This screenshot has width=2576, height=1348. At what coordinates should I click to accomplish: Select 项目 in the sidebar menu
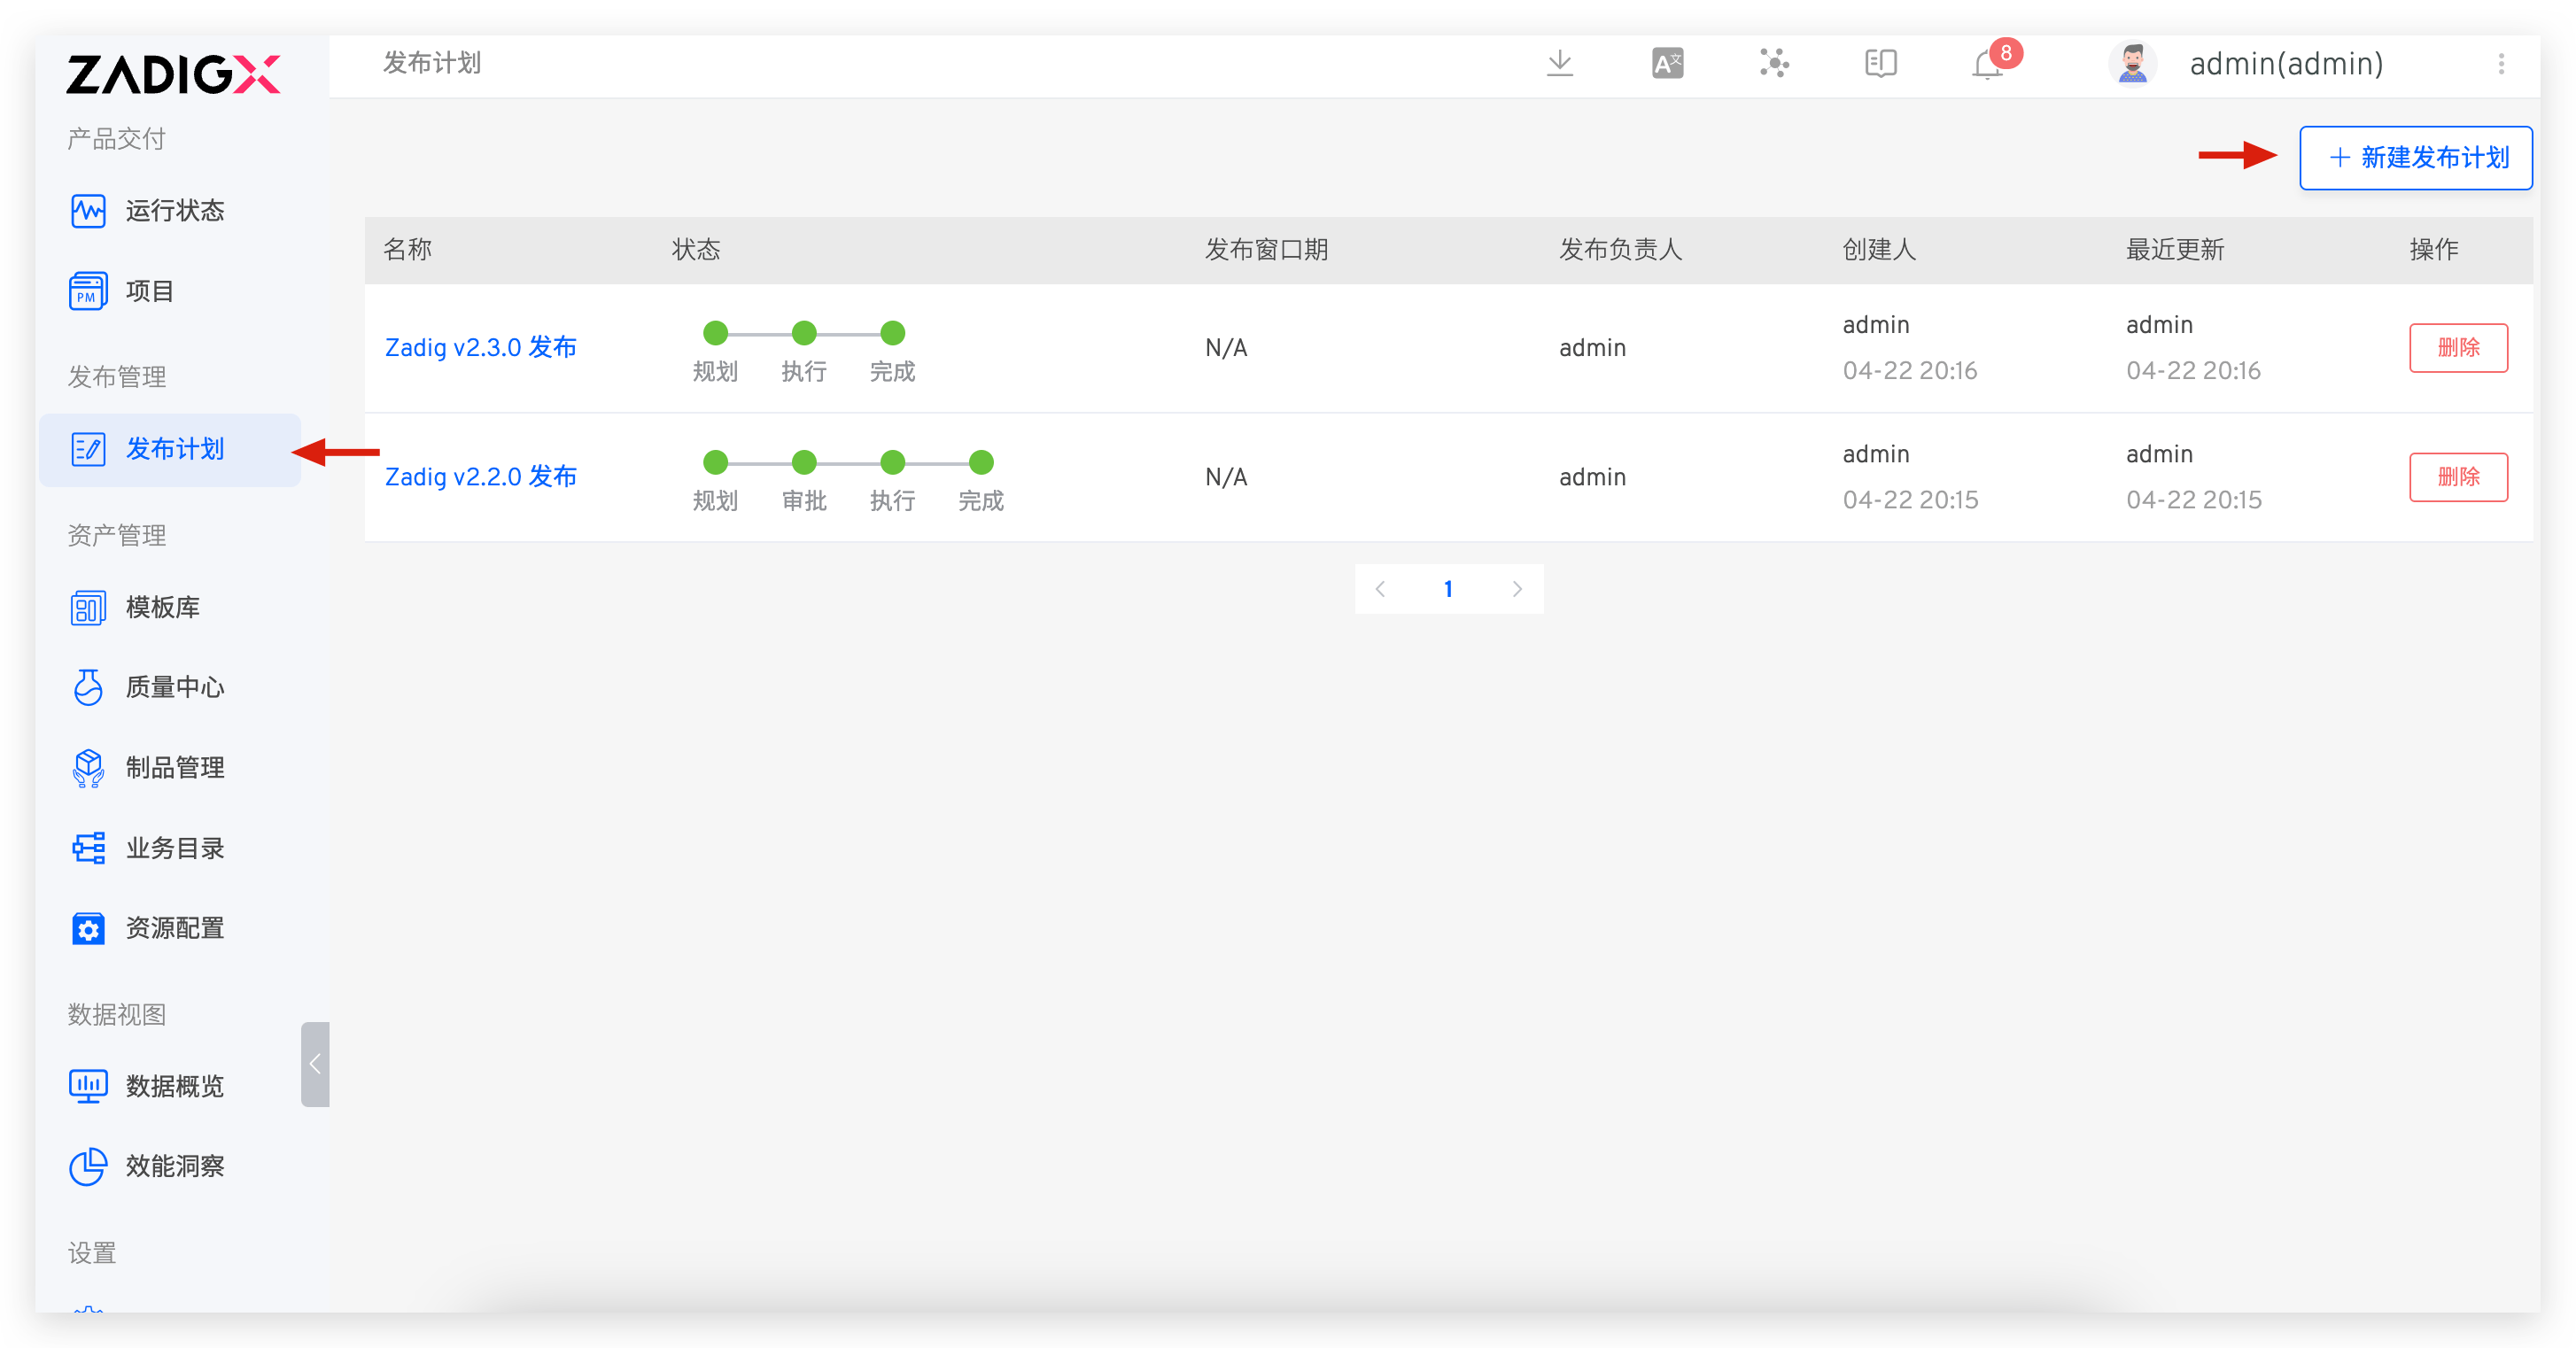click(x=149, y=291)
